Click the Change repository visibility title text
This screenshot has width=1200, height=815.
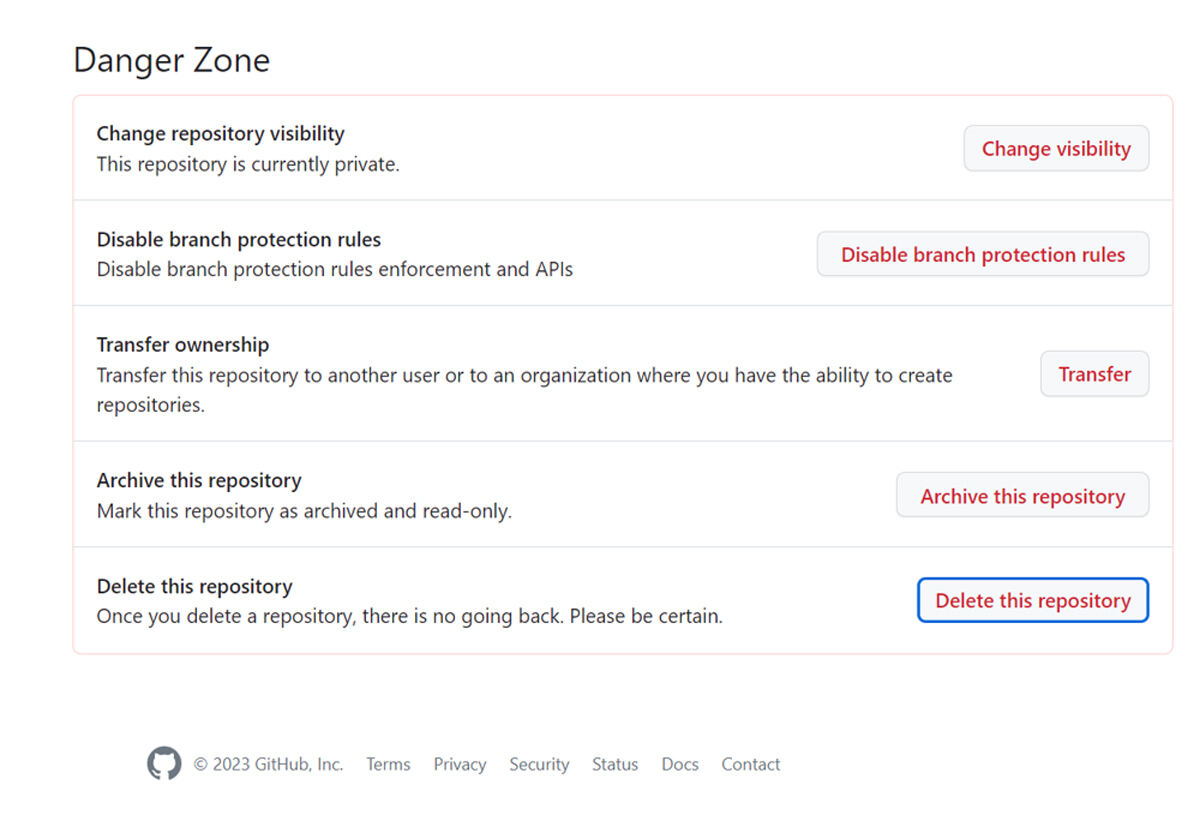(x=220, y=134)
